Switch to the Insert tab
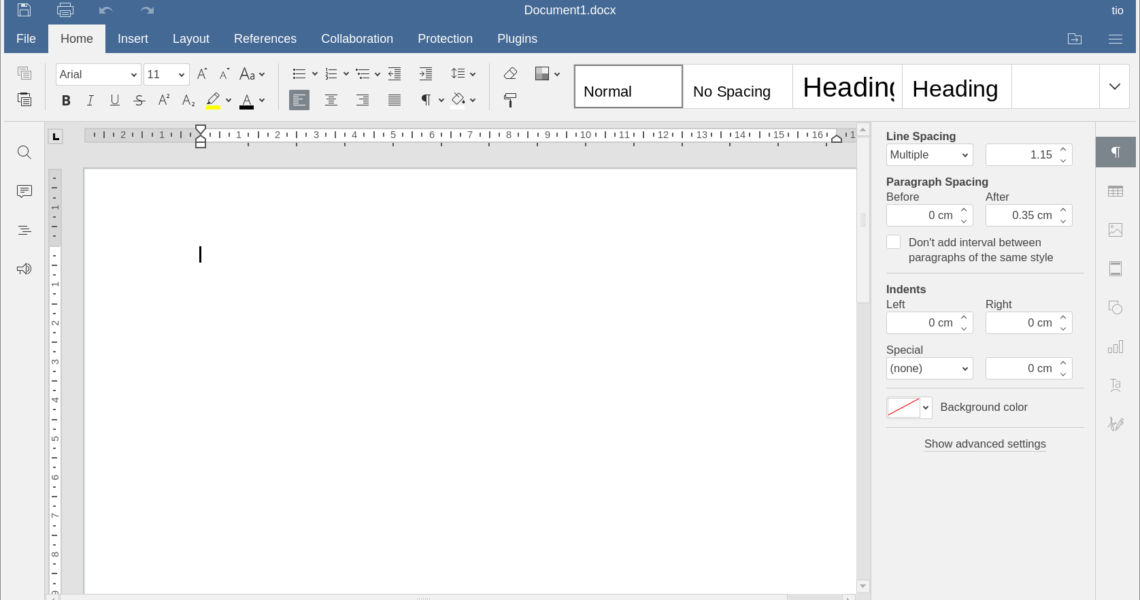The width and height of the screenshot is (1140, 600). (x=133, y=39)
